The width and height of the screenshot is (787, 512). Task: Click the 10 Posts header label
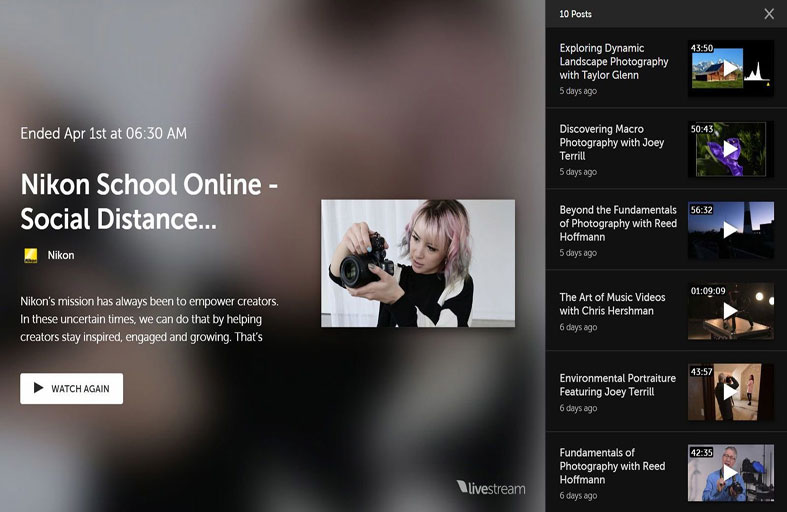click(x=576, y=14)
